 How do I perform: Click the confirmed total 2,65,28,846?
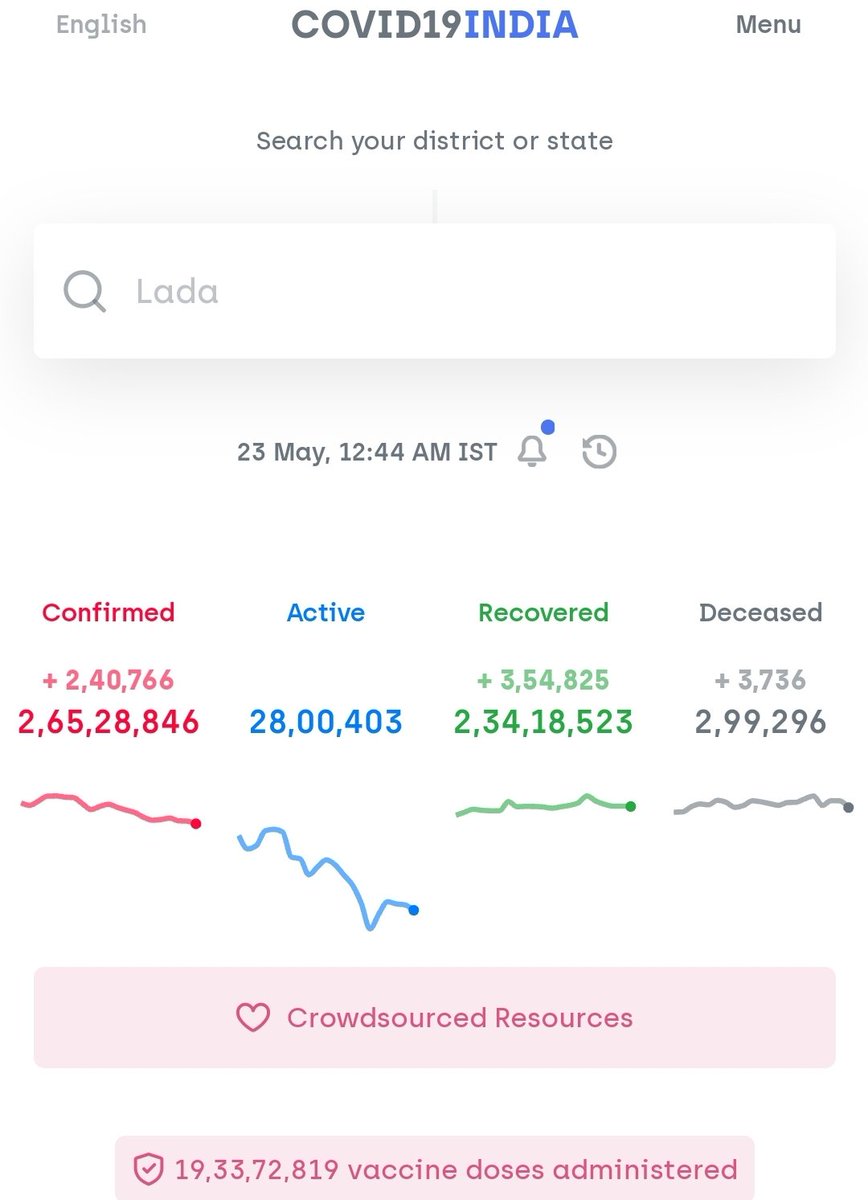pos(109,722)
